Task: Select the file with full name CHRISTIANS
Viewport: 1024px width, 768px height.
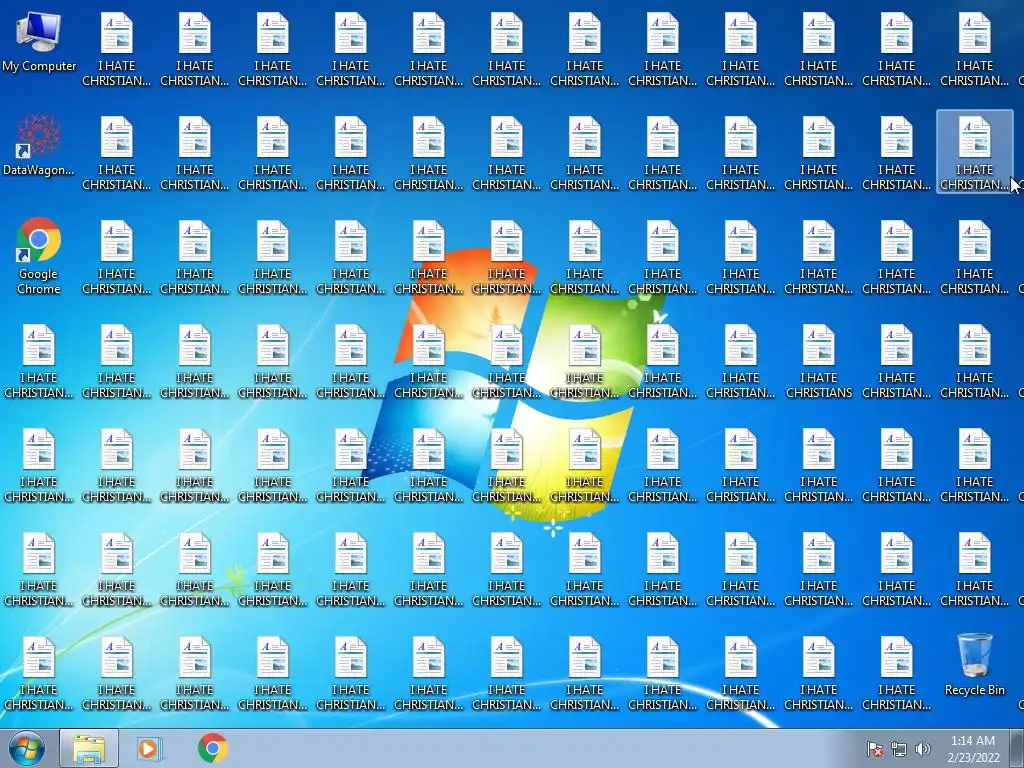Action: pos(819,362)
